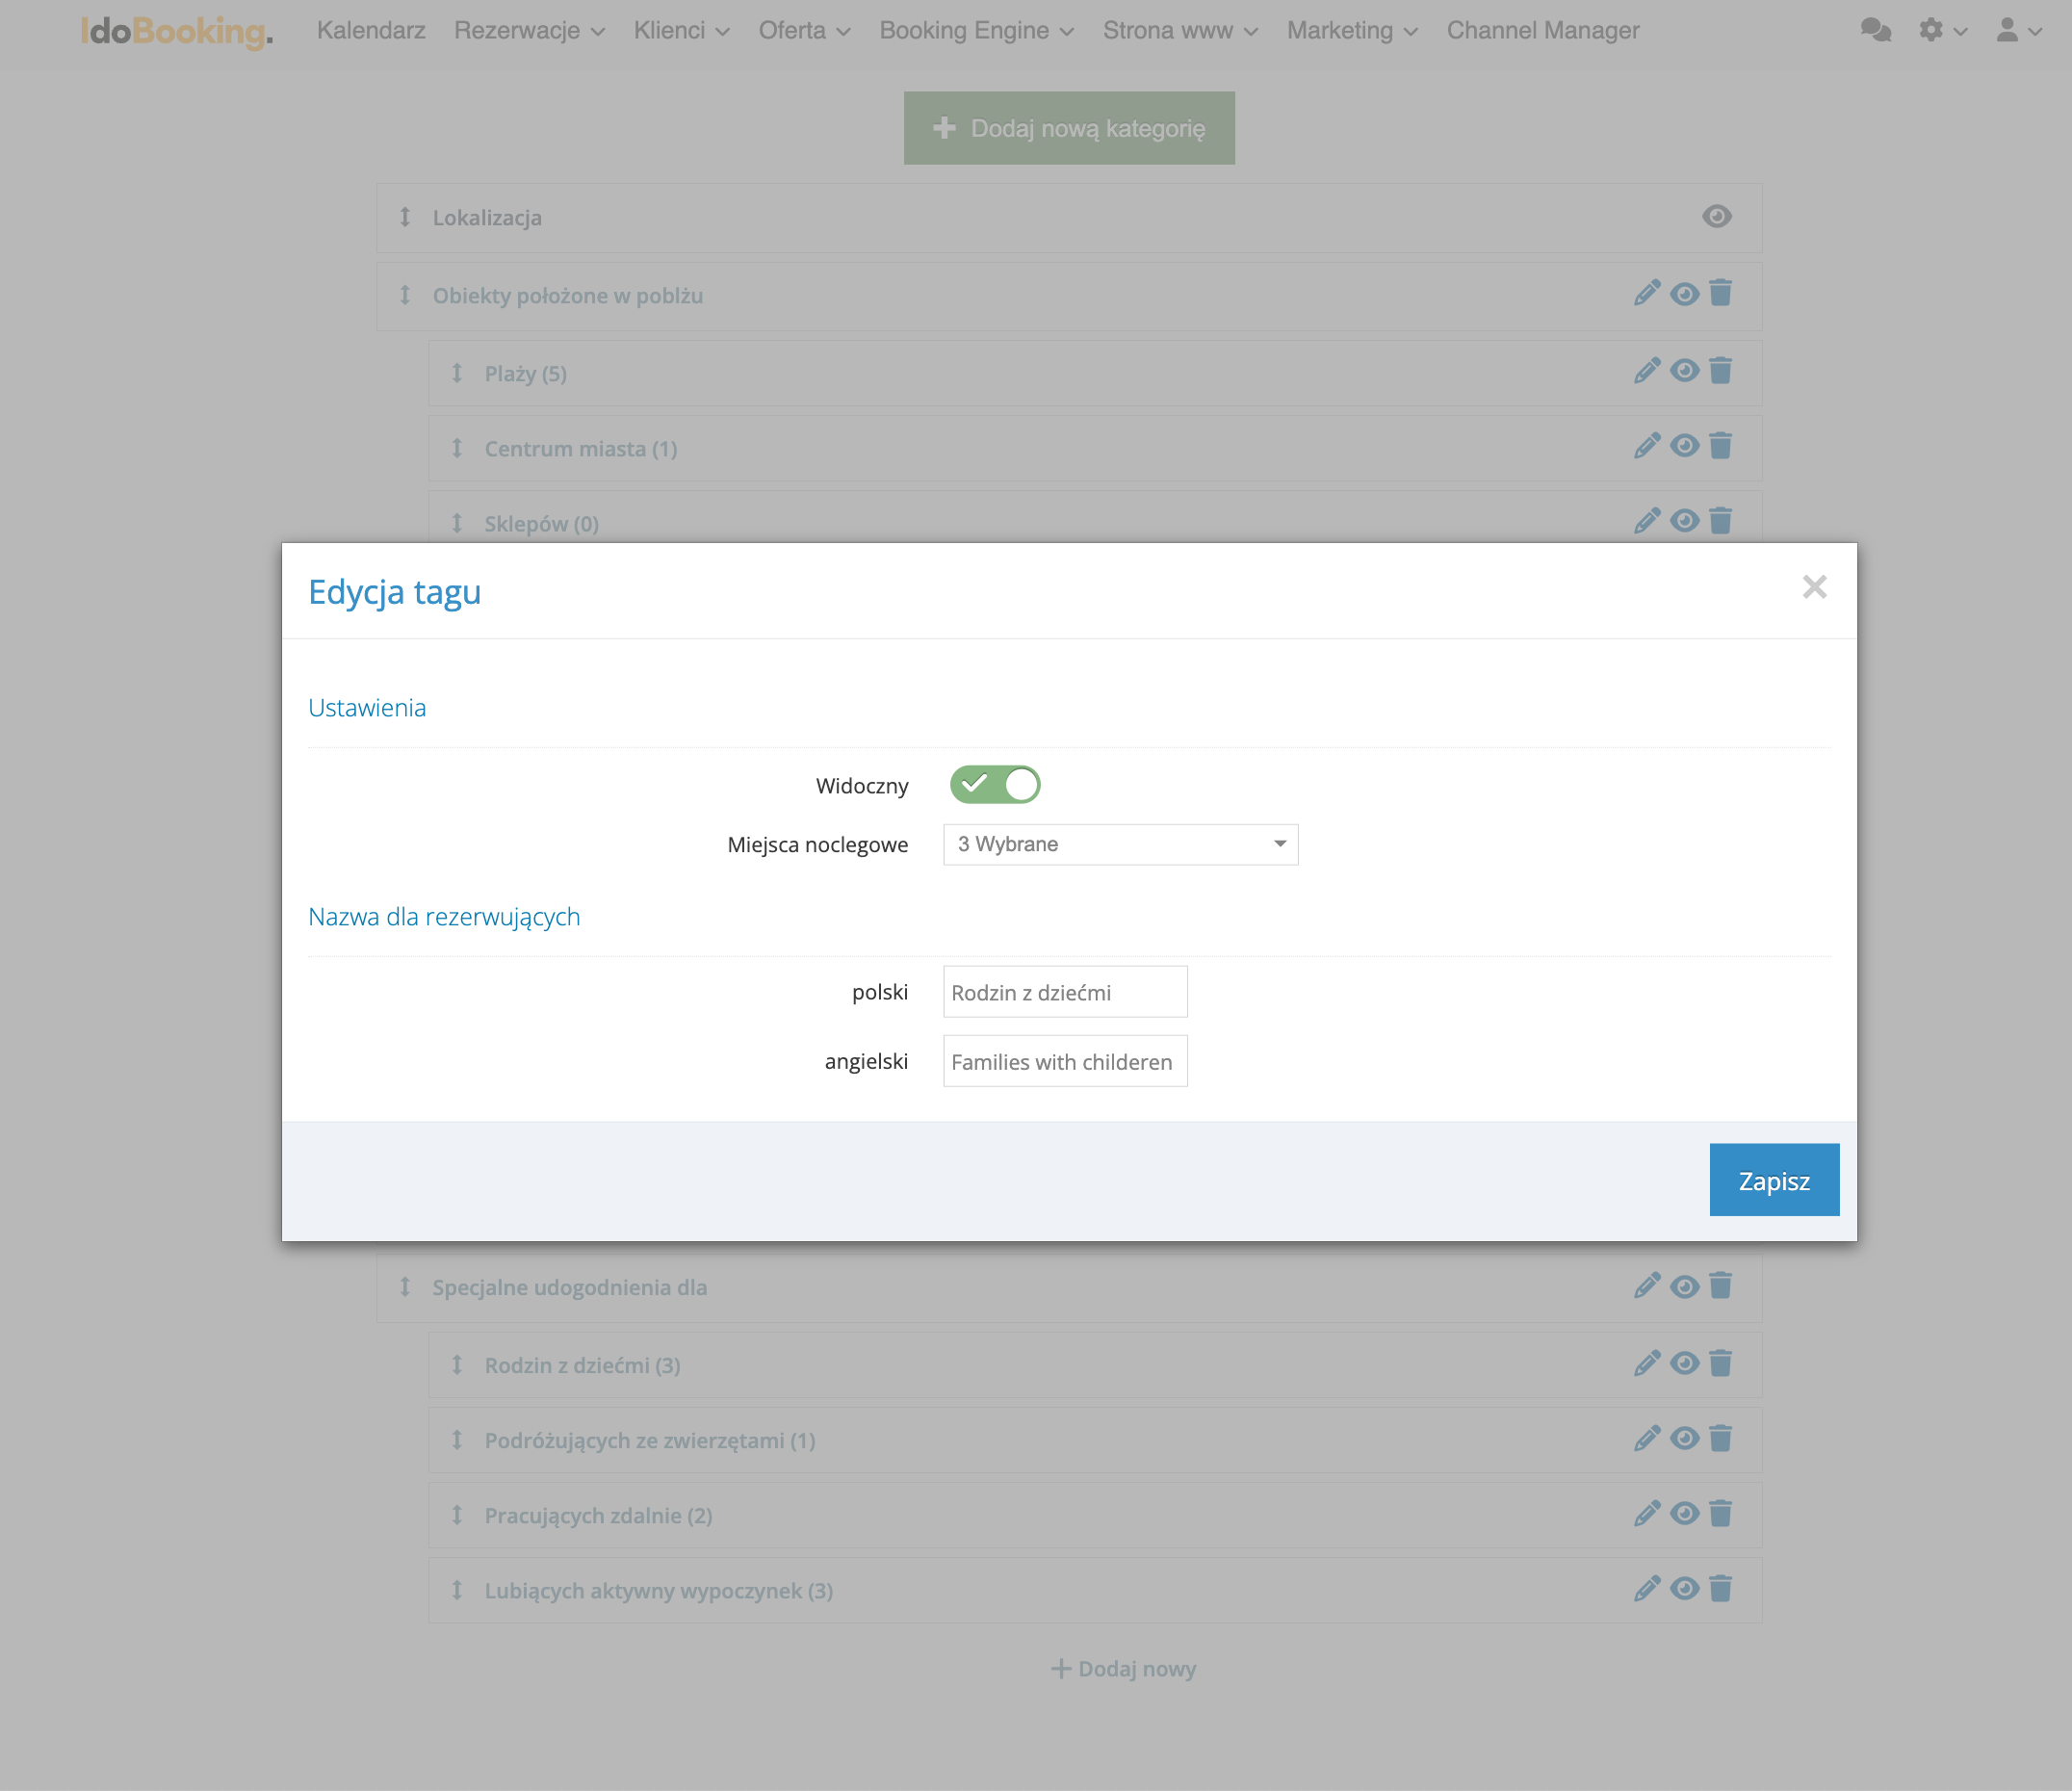This screenshot has height=1791, width=2072.
Task: Expand the settings gear menu
Action: 1942,30
